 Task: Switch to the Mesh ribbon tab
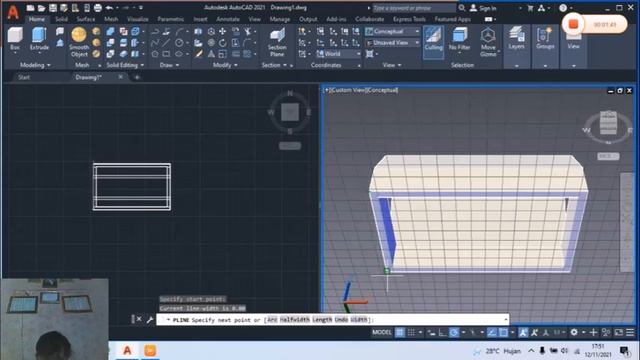pyautogui.click(x=111, y=19)
